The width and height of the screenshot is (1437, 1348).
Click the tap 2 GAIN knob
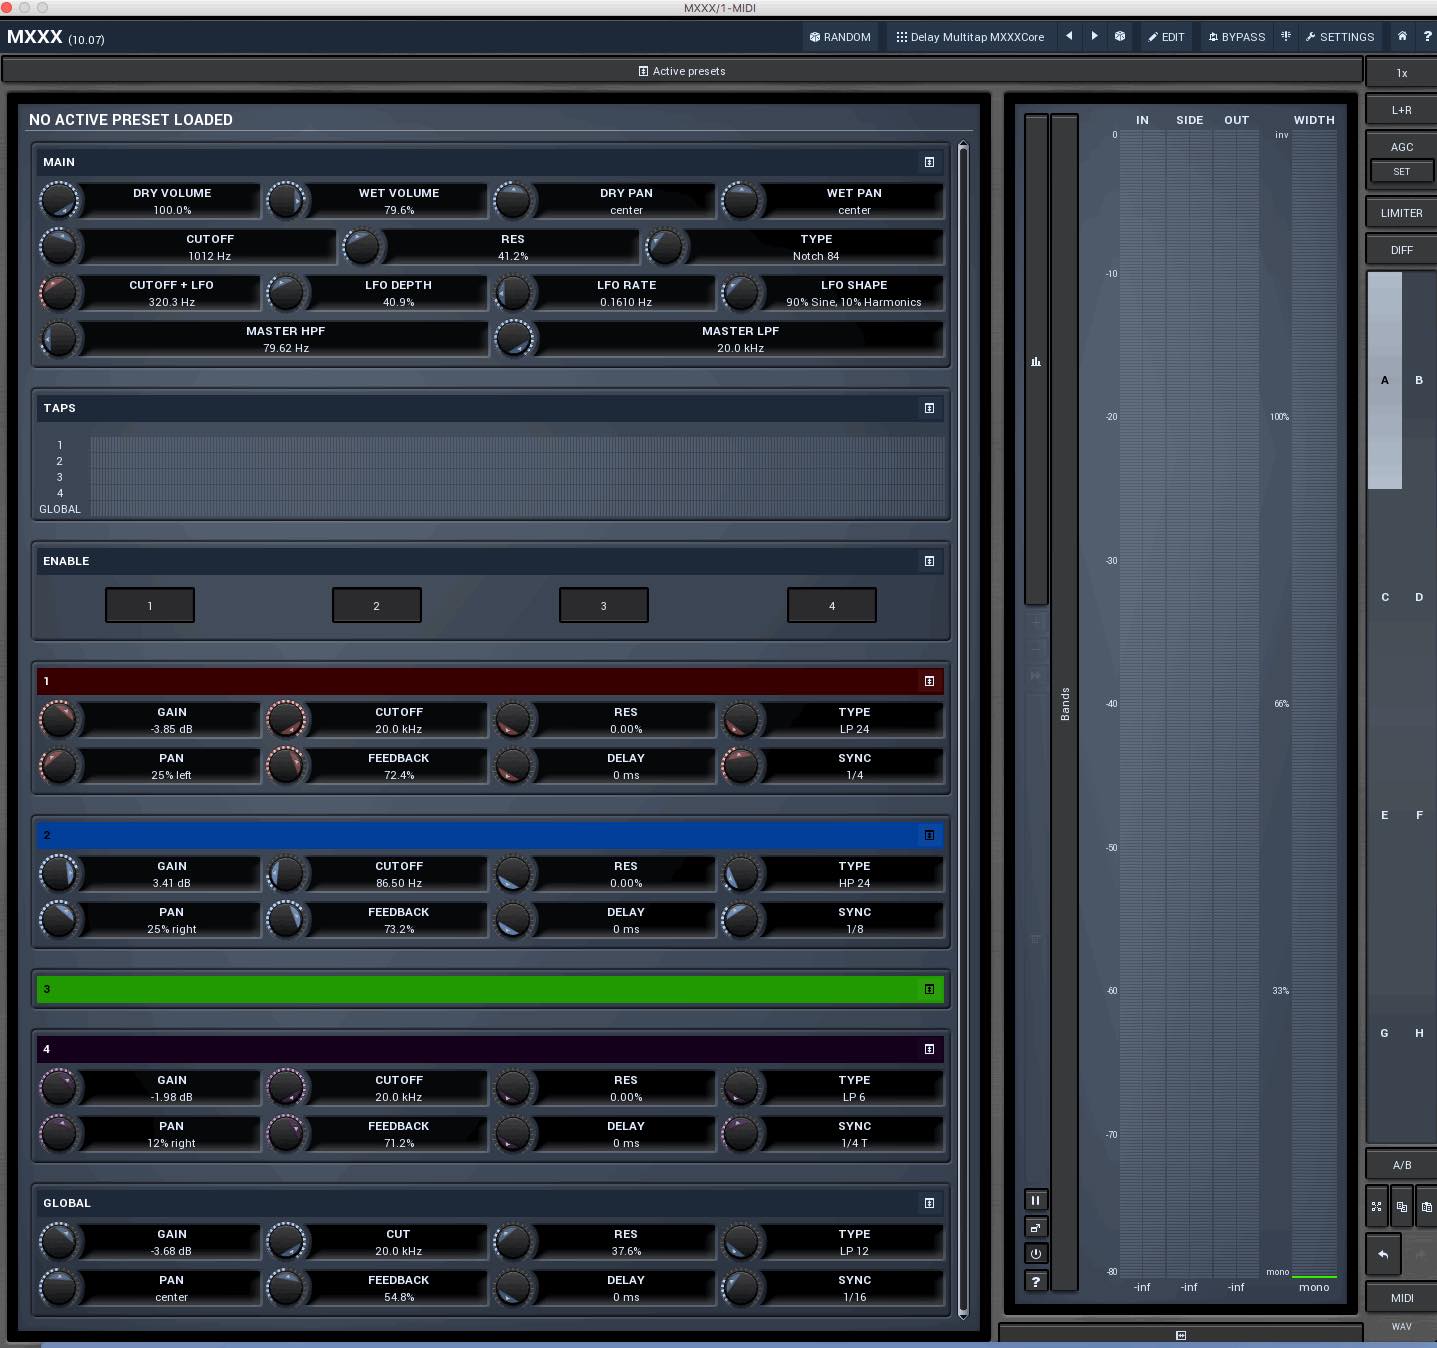pos(59,874)
